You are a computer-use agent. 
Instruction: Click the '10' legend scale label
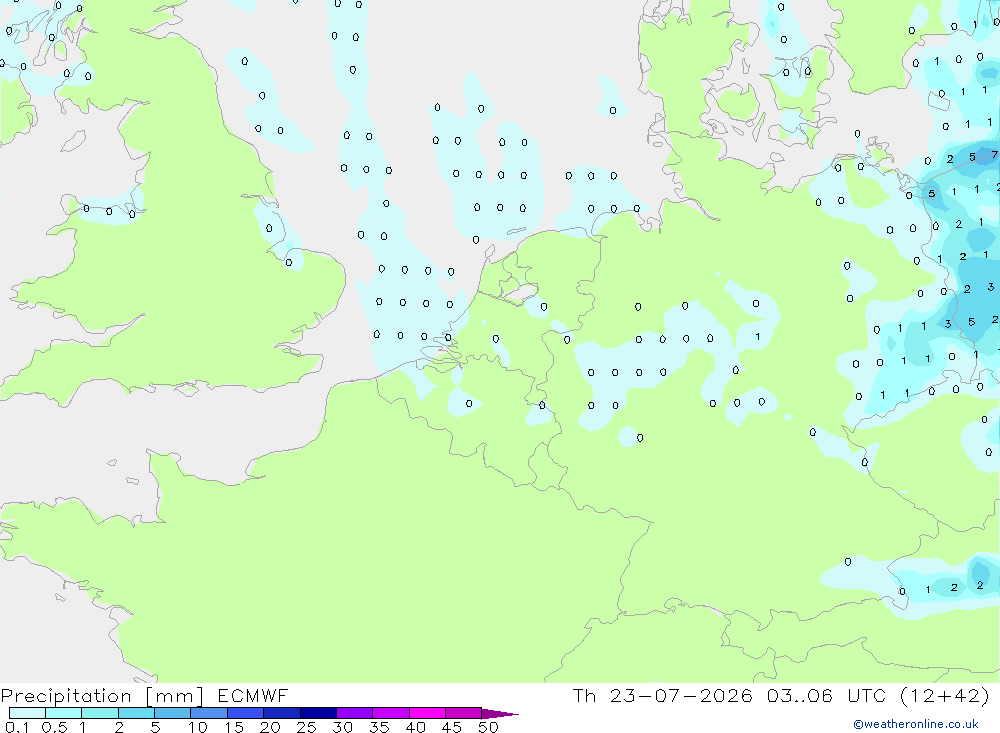(198, 727)
